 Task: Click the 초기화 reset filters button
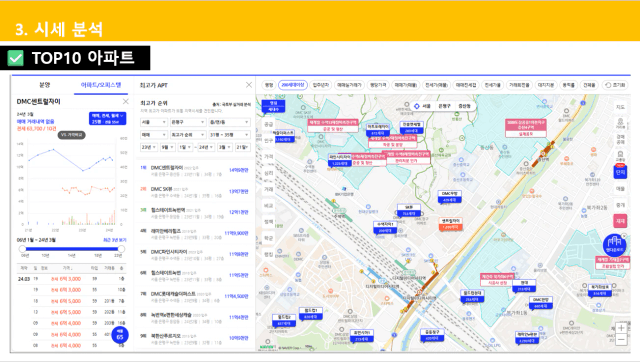[615, 85]
